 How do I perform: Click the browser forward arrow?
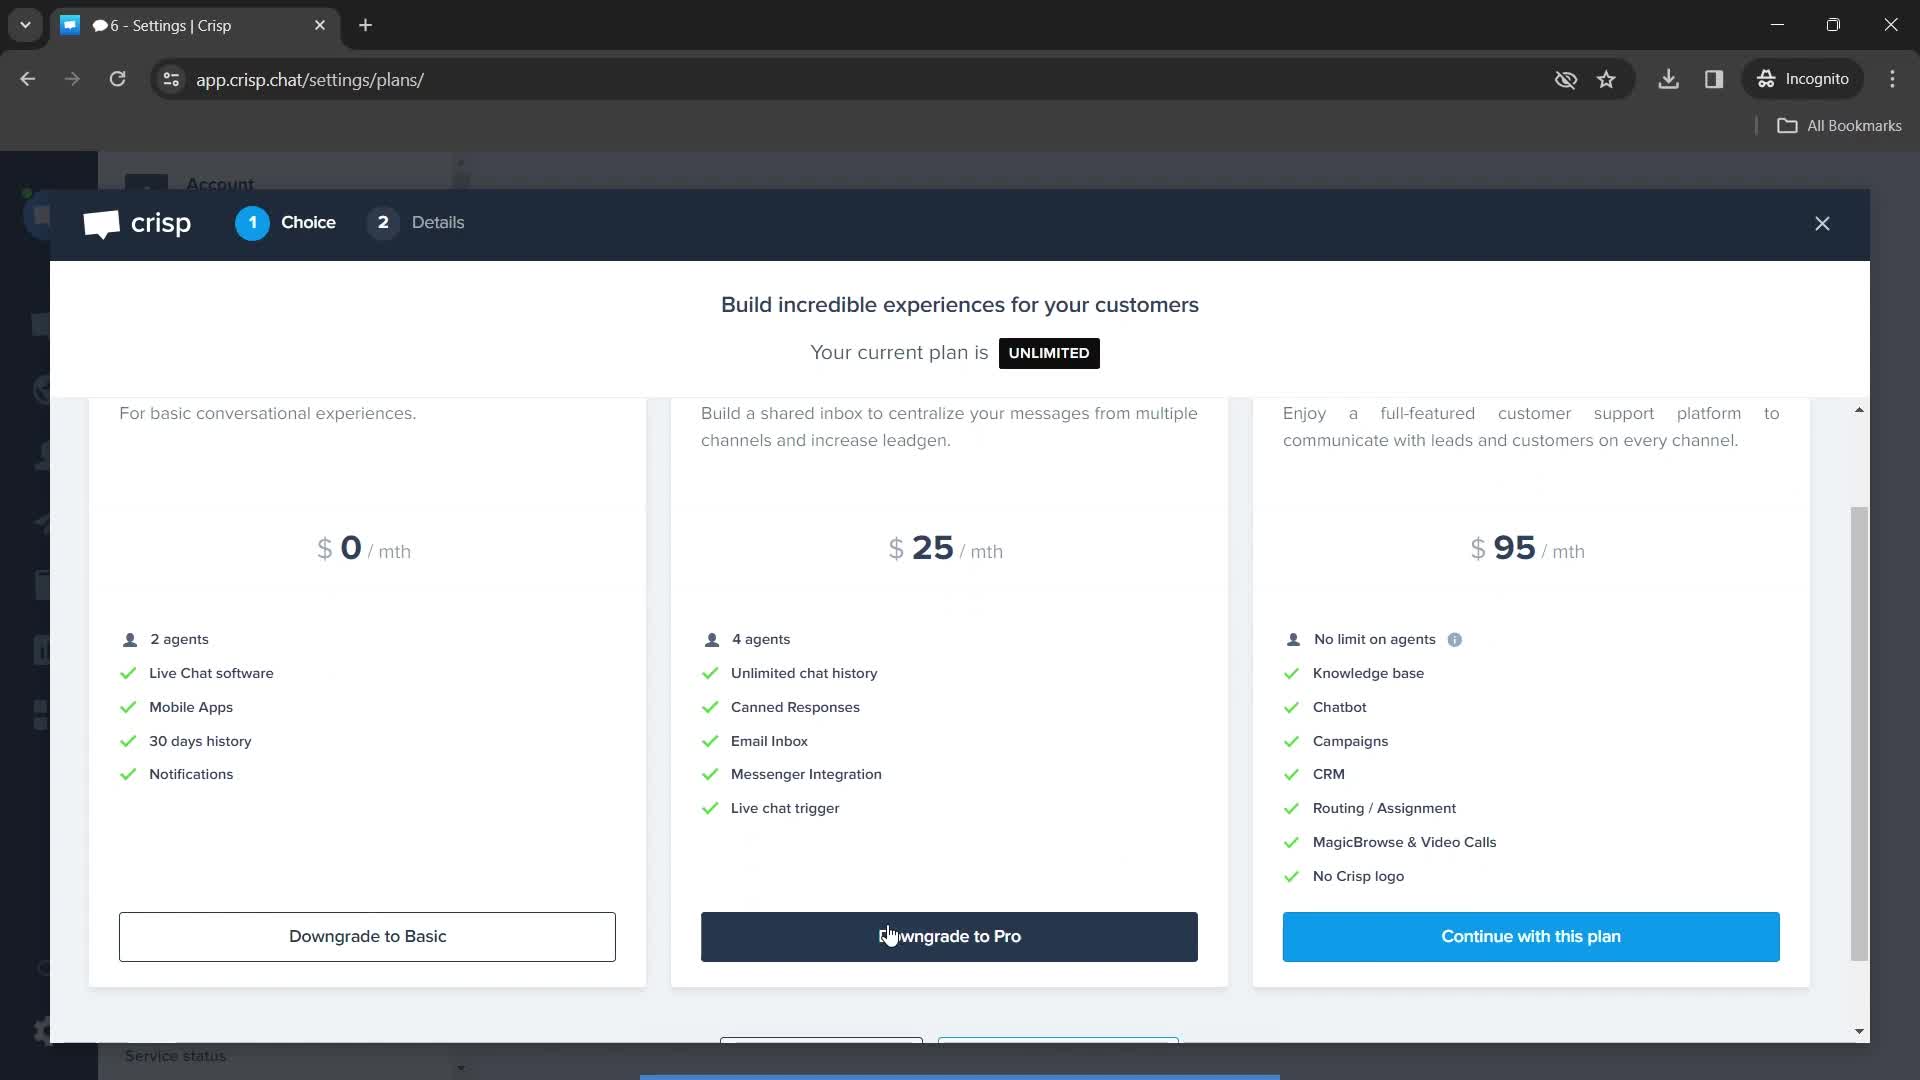click(x=72, y=79)
